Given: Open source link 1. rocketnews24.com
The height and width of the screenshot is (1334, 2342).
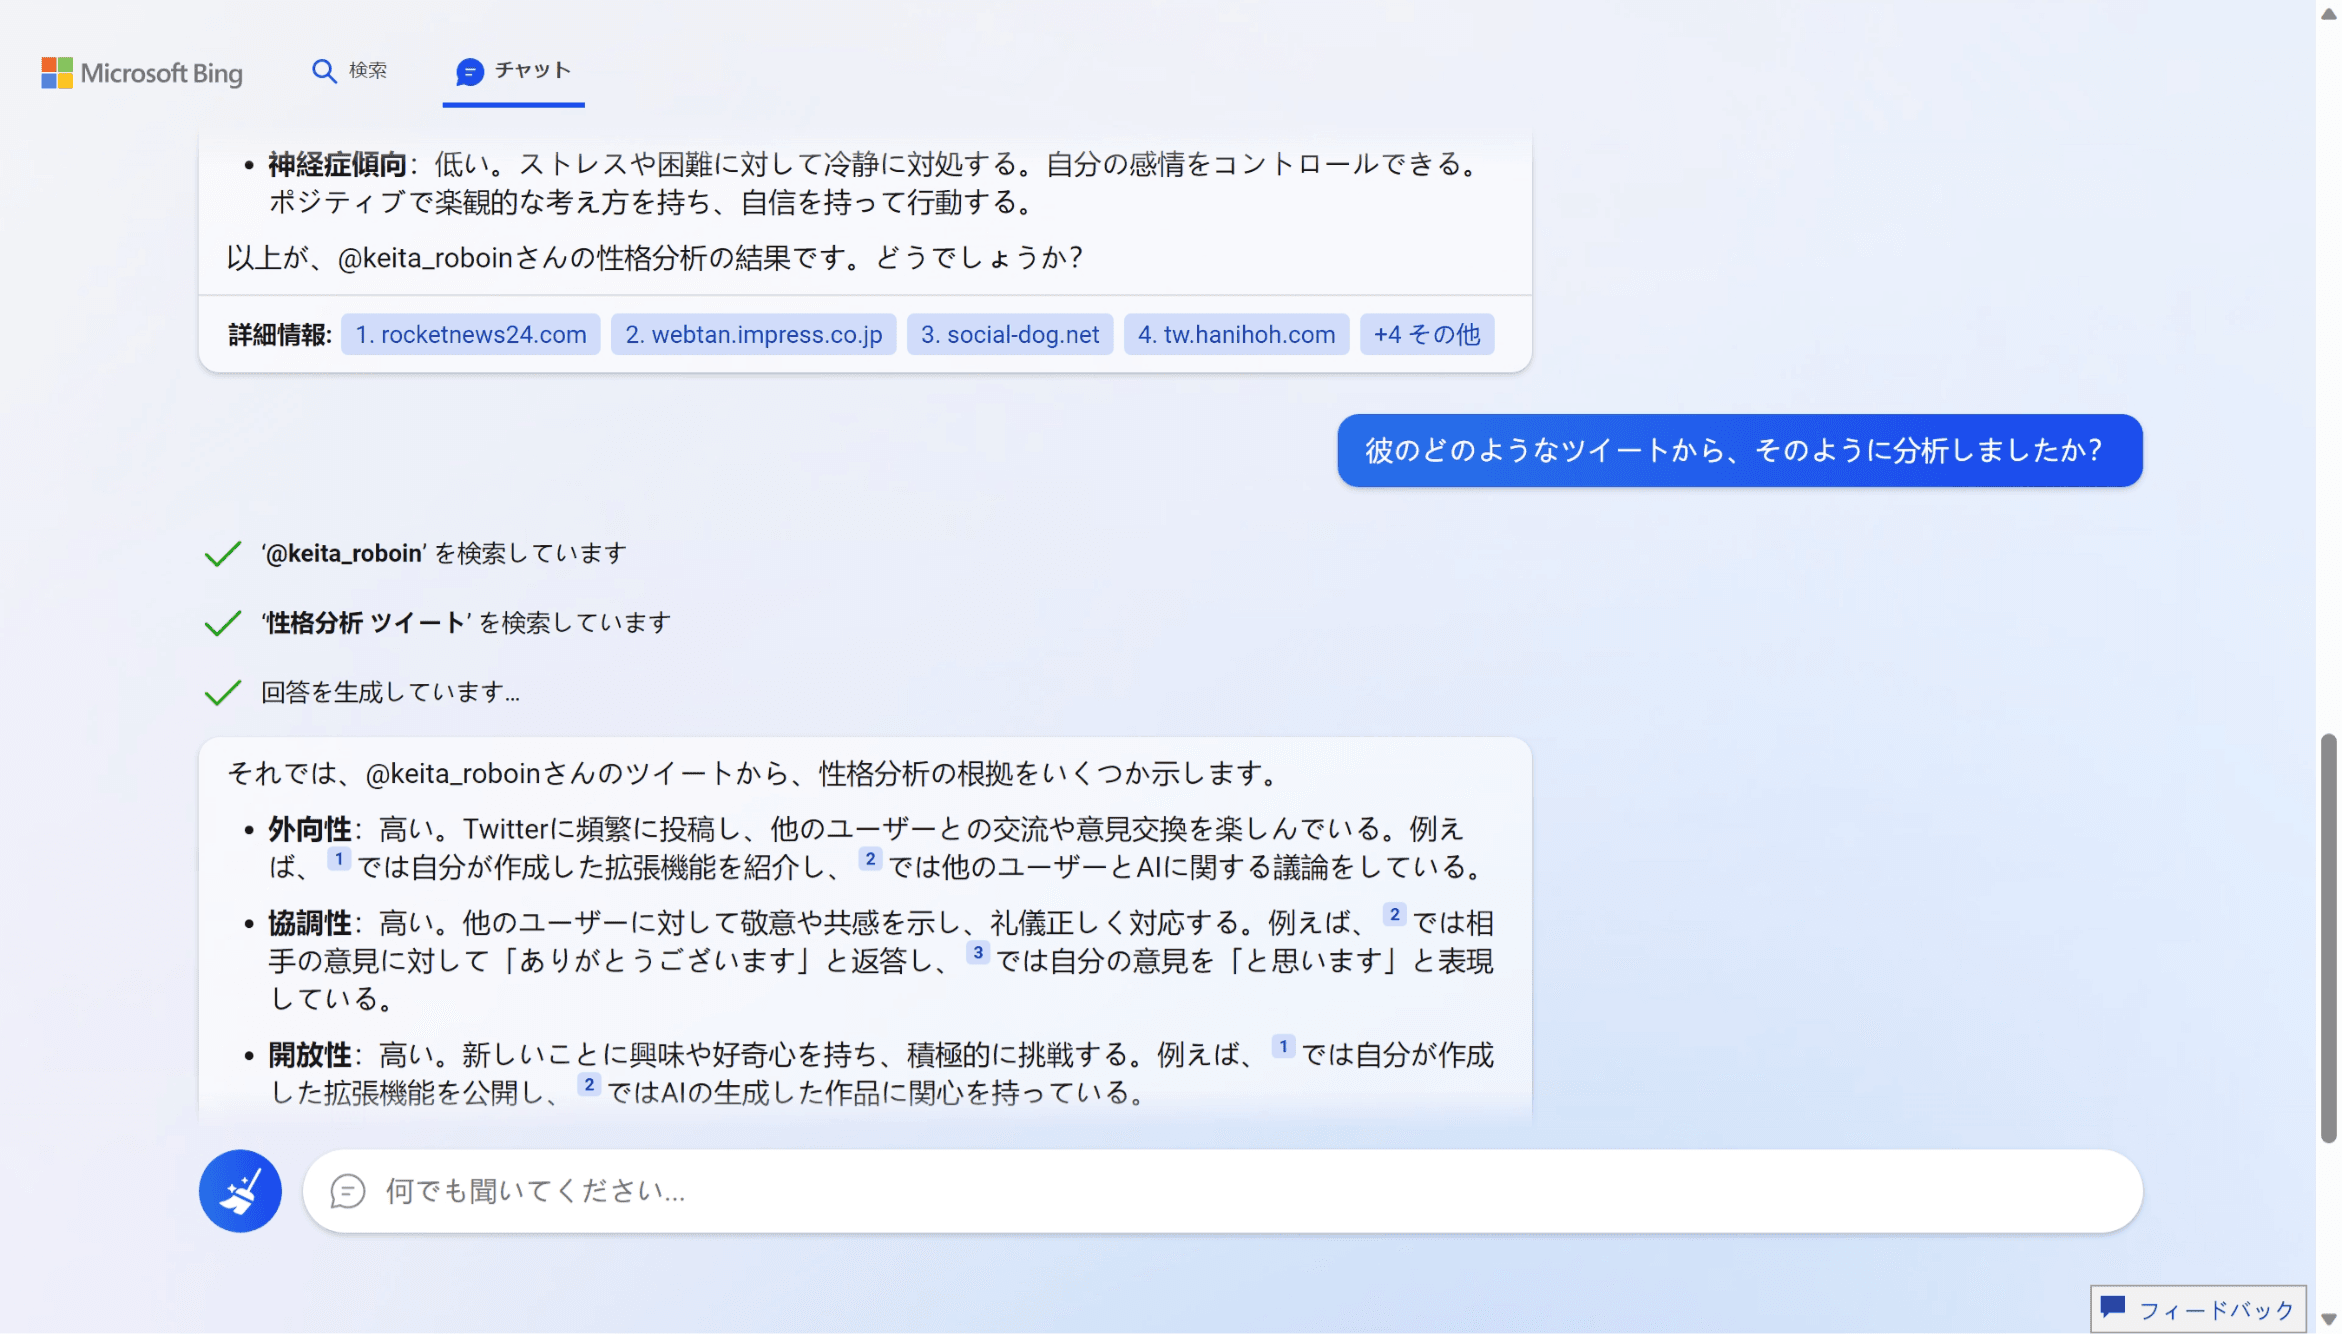Looking at the screenshot, I should pos(471,334).
